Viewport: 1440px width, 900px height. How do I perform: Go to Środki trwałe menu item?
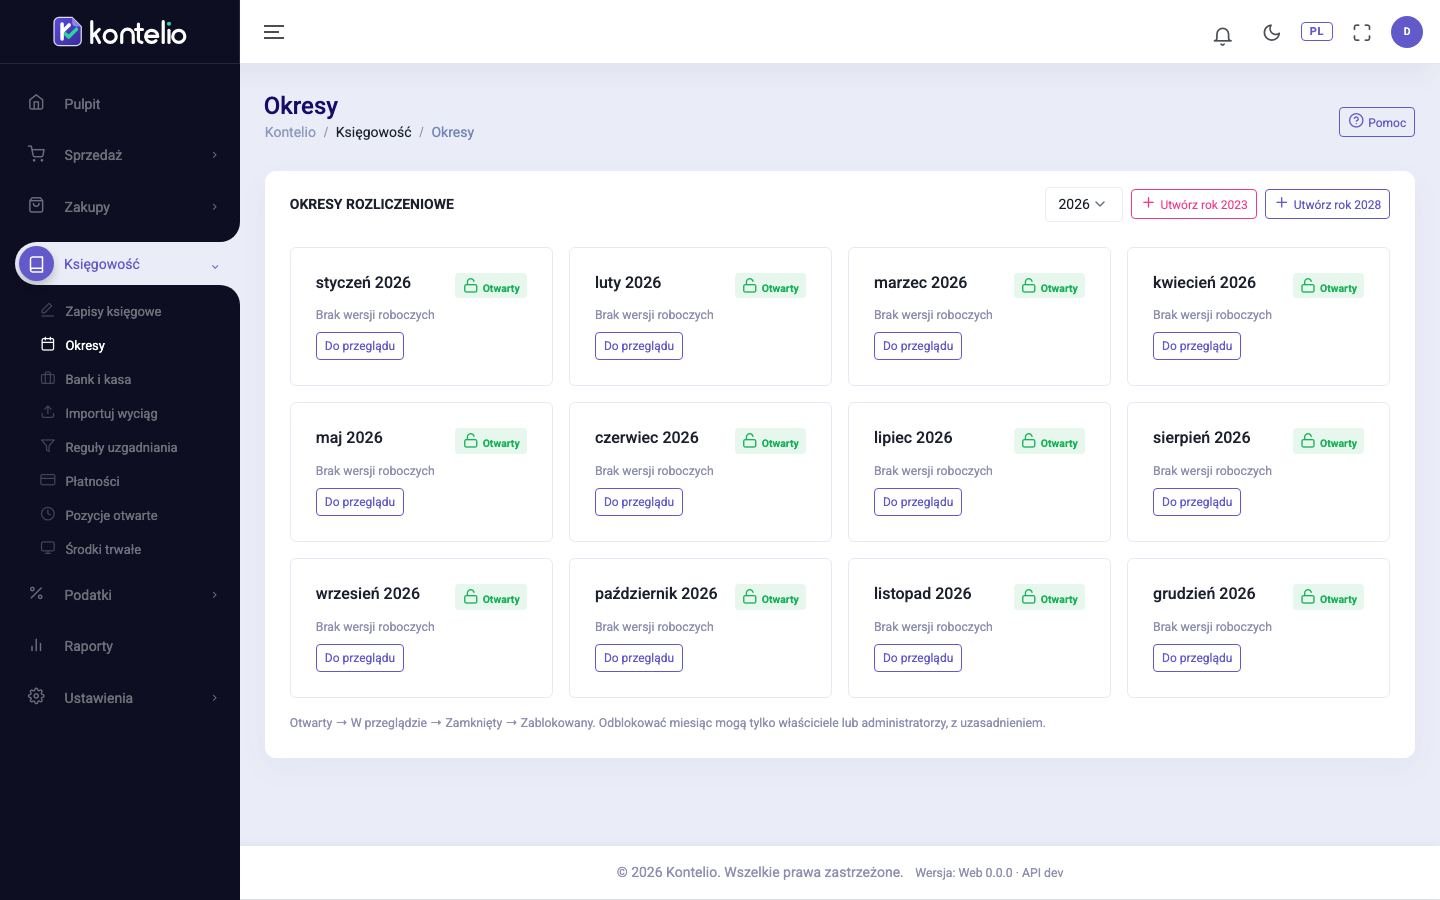coord(103,549)
